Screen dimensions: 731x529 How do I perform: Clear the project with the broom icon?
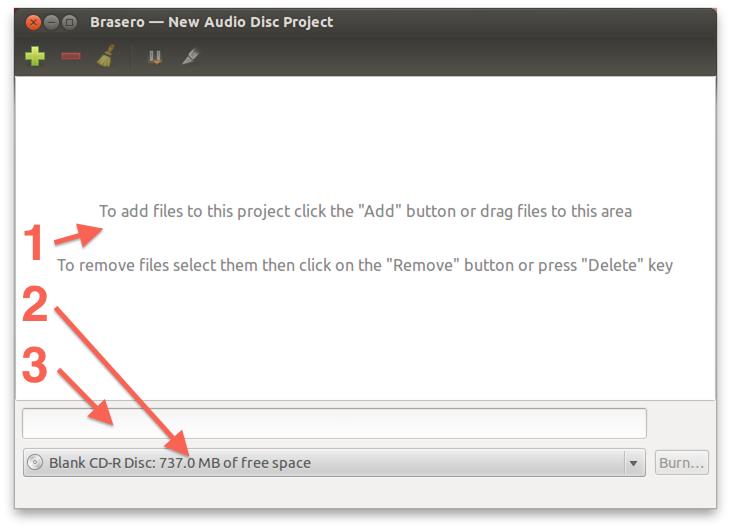click(x=106, y=56)
